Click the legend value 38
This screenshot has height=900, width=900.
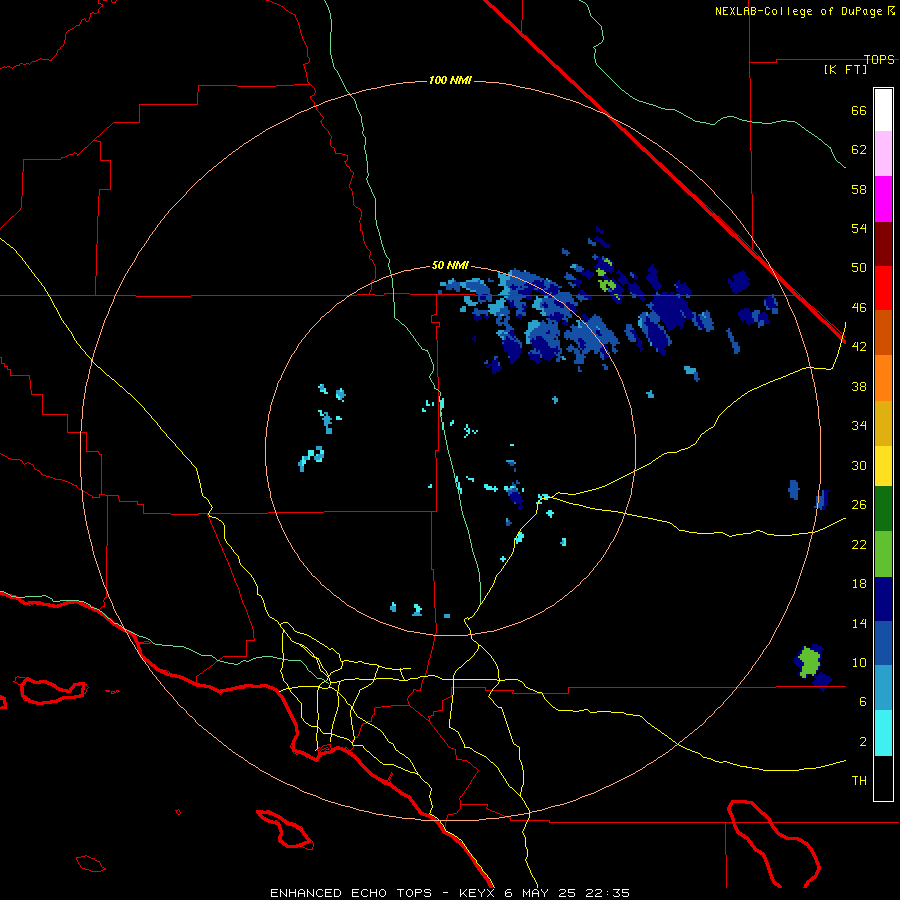[x=859, y=386]
